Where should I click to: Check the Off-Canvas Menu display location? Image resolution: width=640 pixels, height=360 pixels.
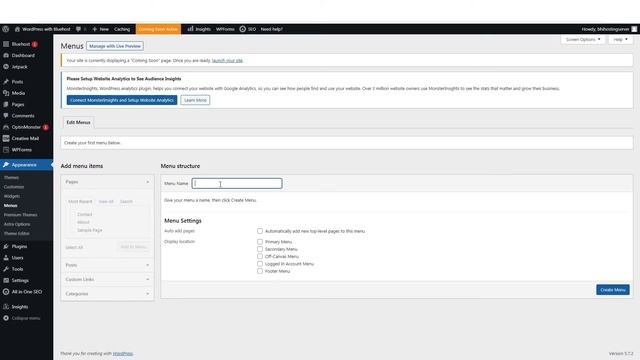[x=260, y=256]
